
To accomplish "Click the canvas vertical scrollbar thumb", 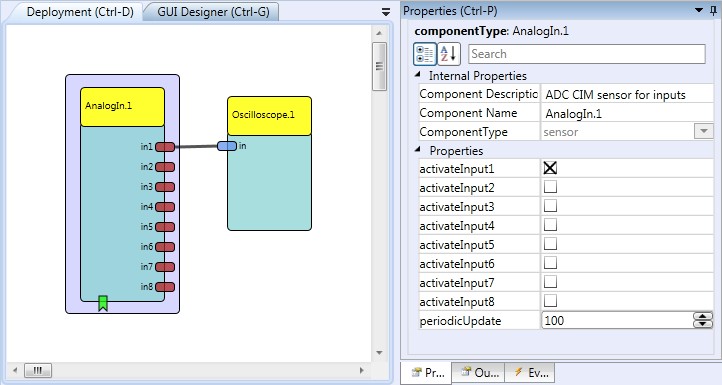I will (379, 66).
